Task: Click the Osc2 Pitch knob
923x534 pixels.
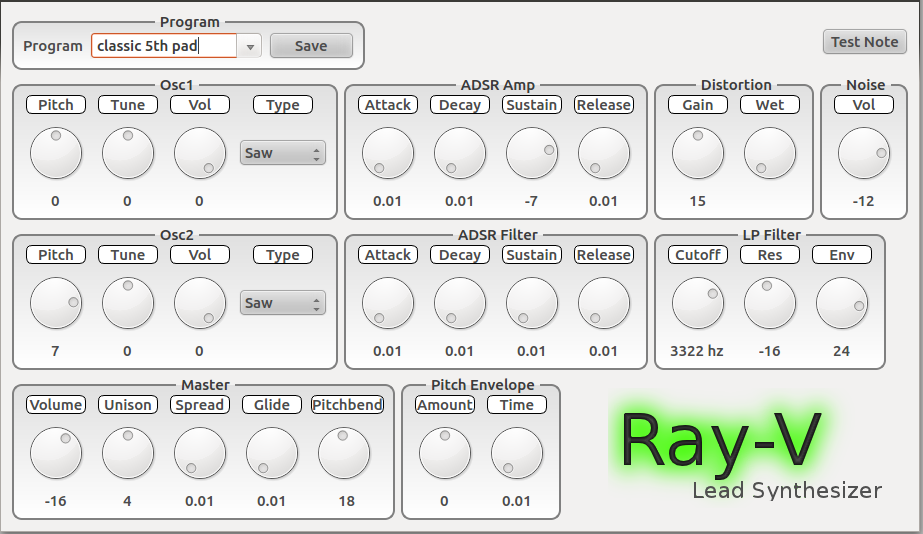Action: click(56, 303)
